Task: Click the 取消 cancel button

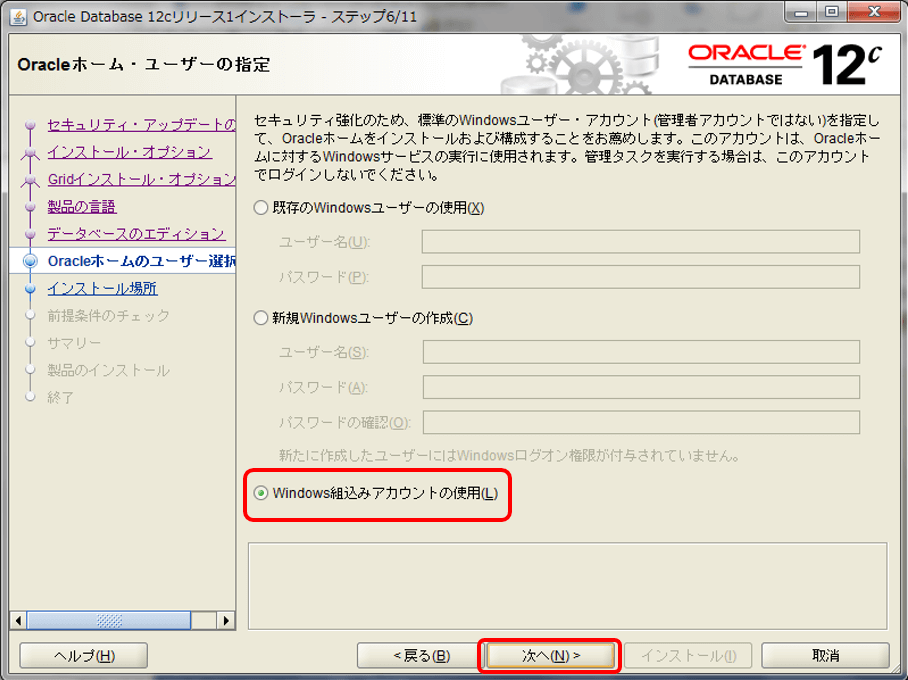Action: click(x=825, y=656)
